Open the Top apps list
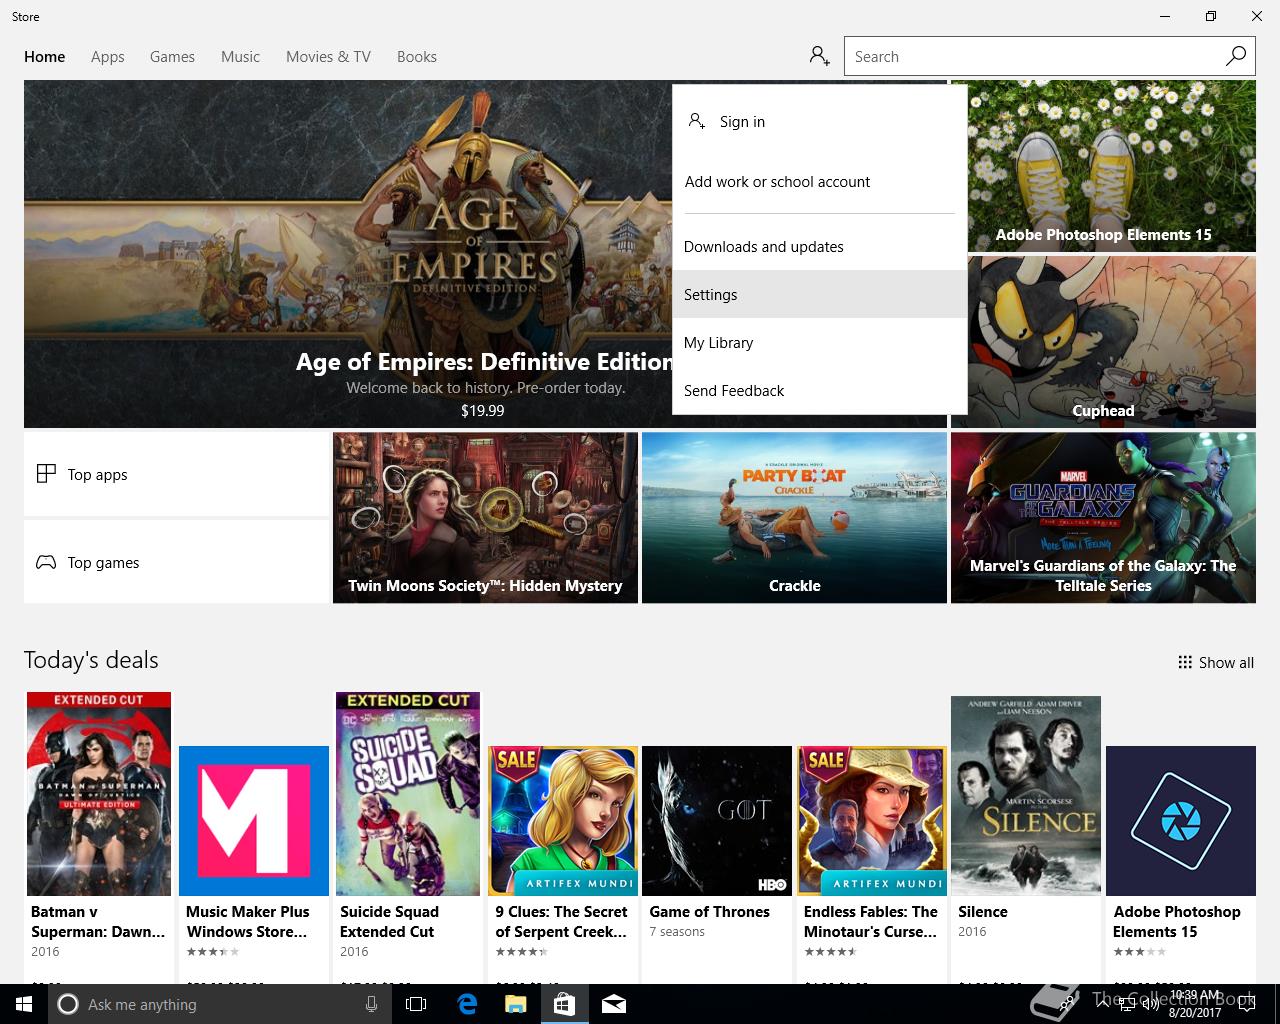 click(x=176, y=474)
